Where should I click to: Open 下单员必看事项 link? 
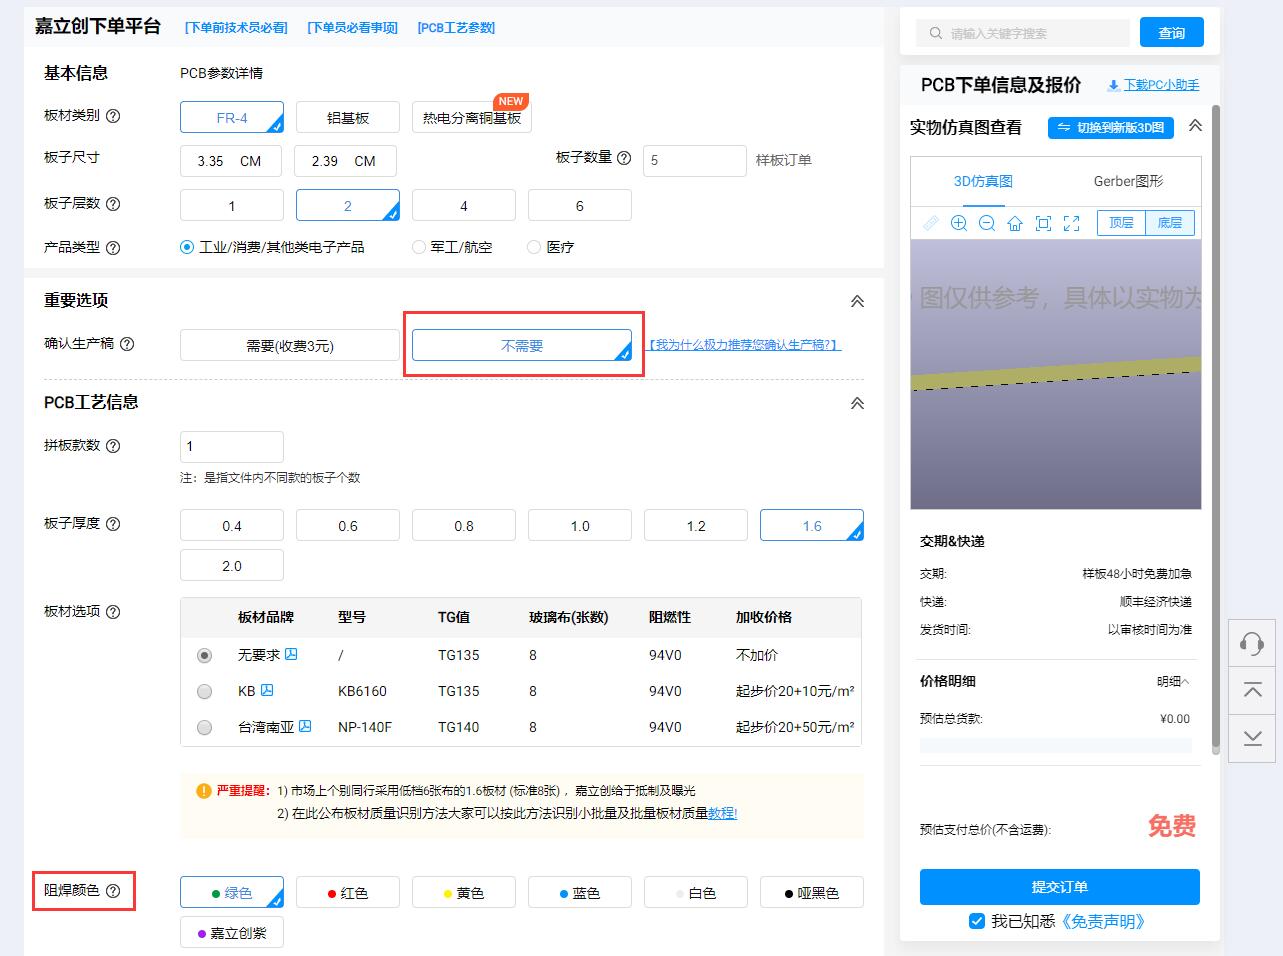[x=352, y=27]
